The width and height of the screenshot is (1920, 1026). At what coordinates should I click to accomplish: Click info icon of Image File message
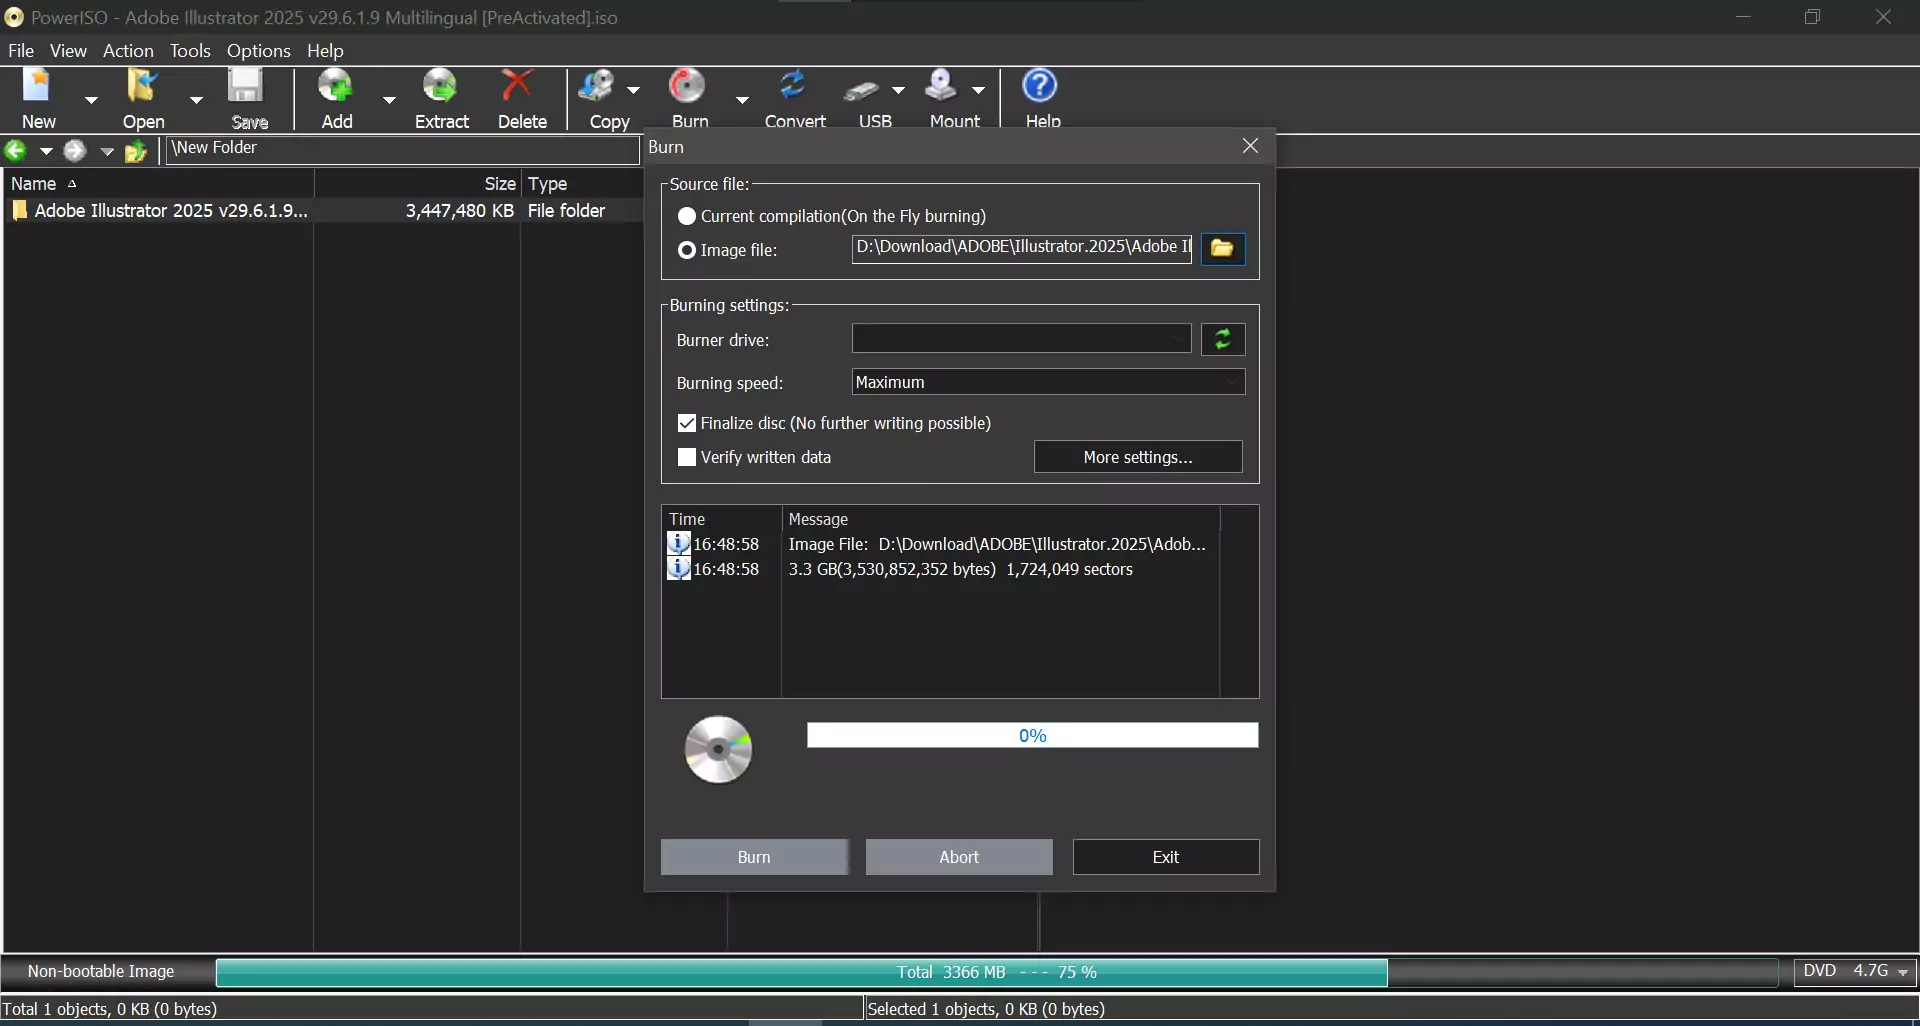click(x=678, y=543)
